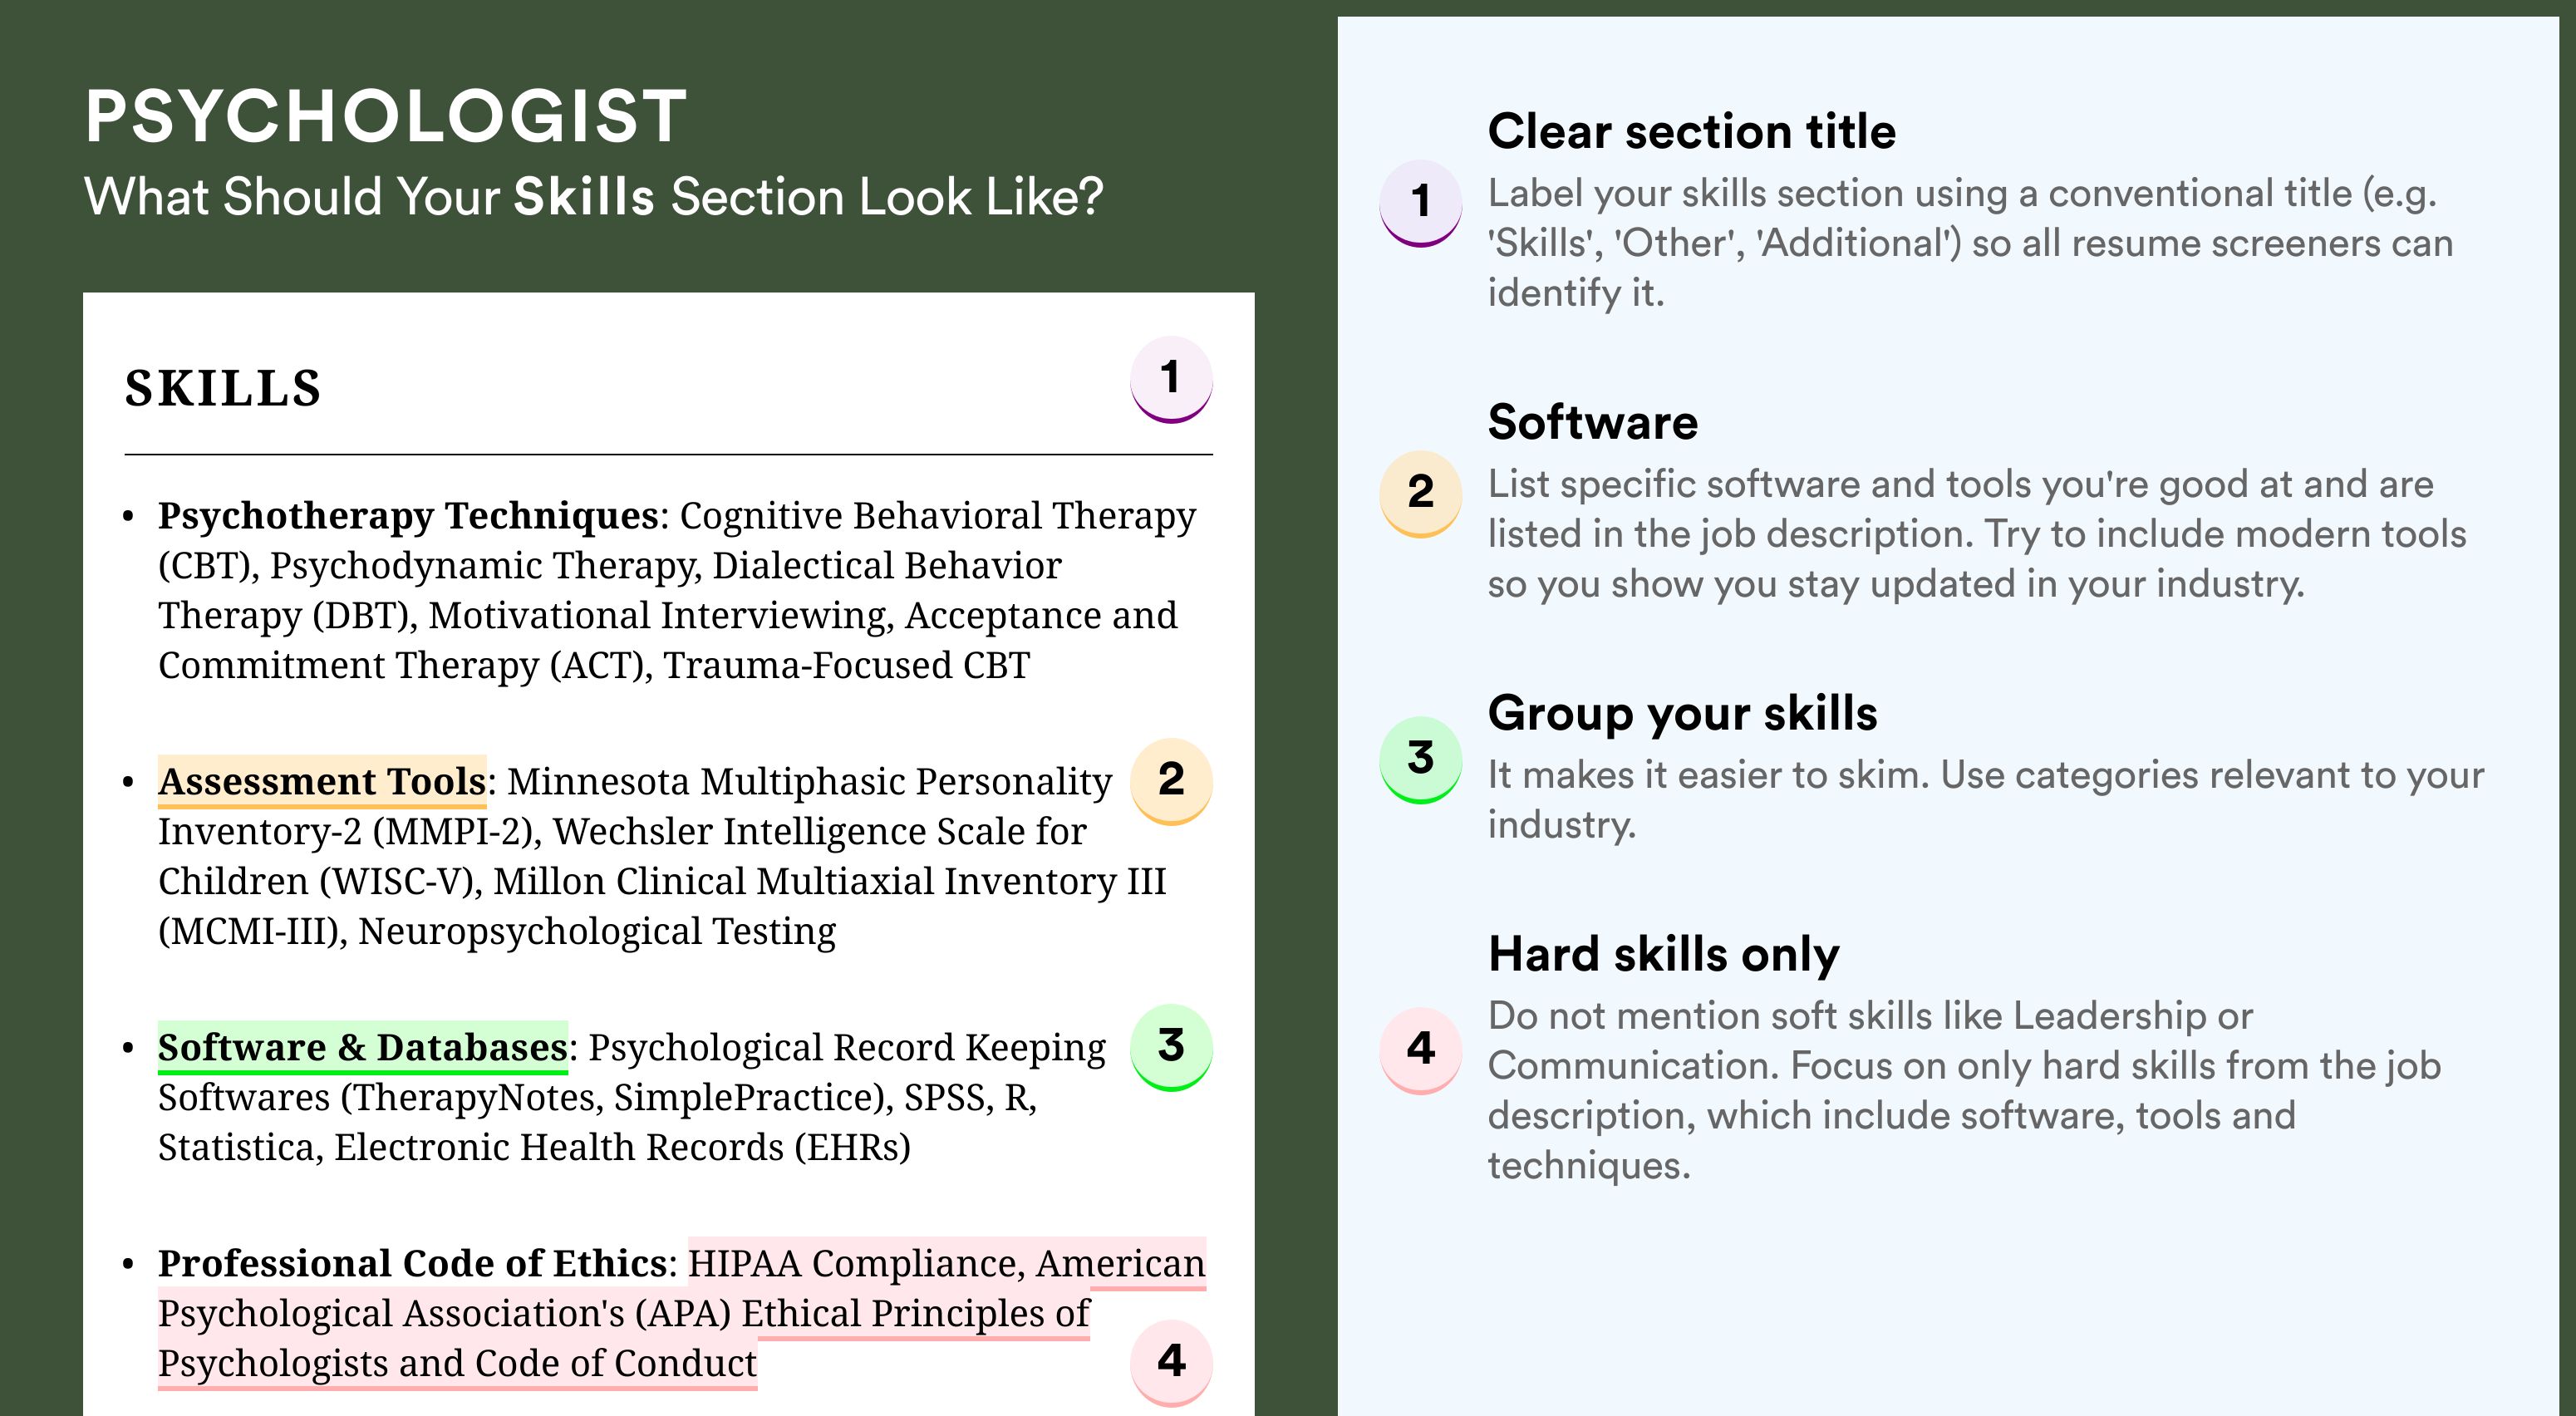Click the Psychotherapy Techniques bold label
This screenshot has width=2576, height=1416.
coord(408,516)
